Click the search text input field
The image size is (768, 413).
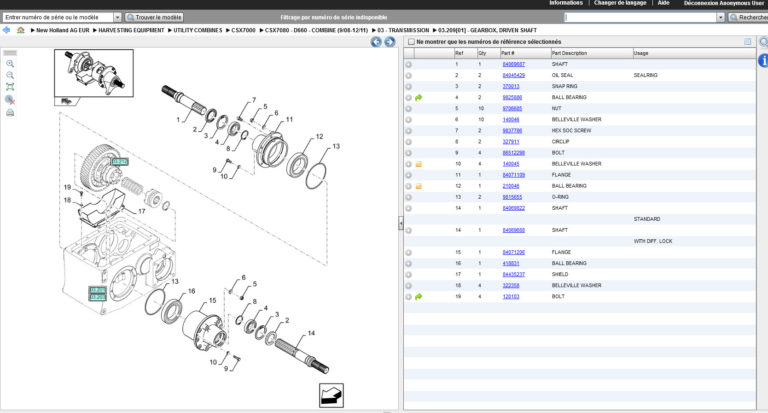pyautogui.click(x=640, y=17)
